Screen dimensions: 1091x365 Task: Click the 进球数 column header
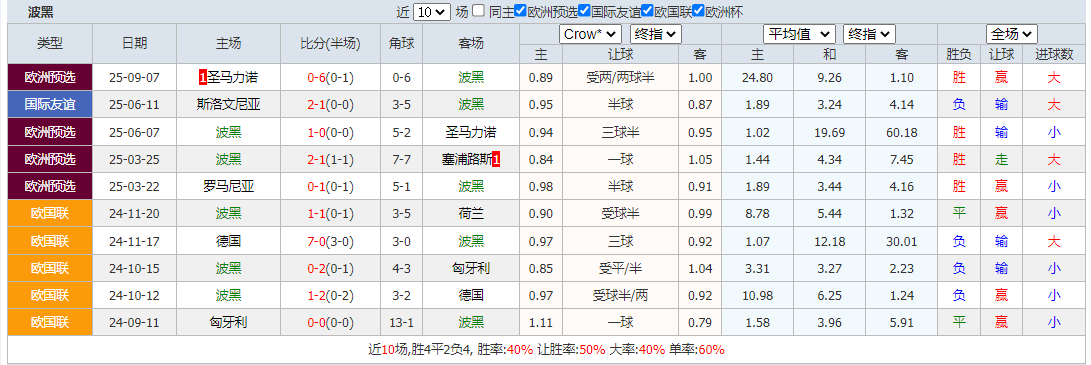pos(1054,54)
